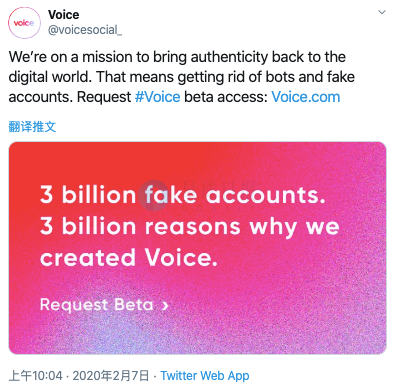The width and height of the screenshot is (394, 391).
Task: Click the '3 billion fake accounts.' headline
Action: (182, 194)
